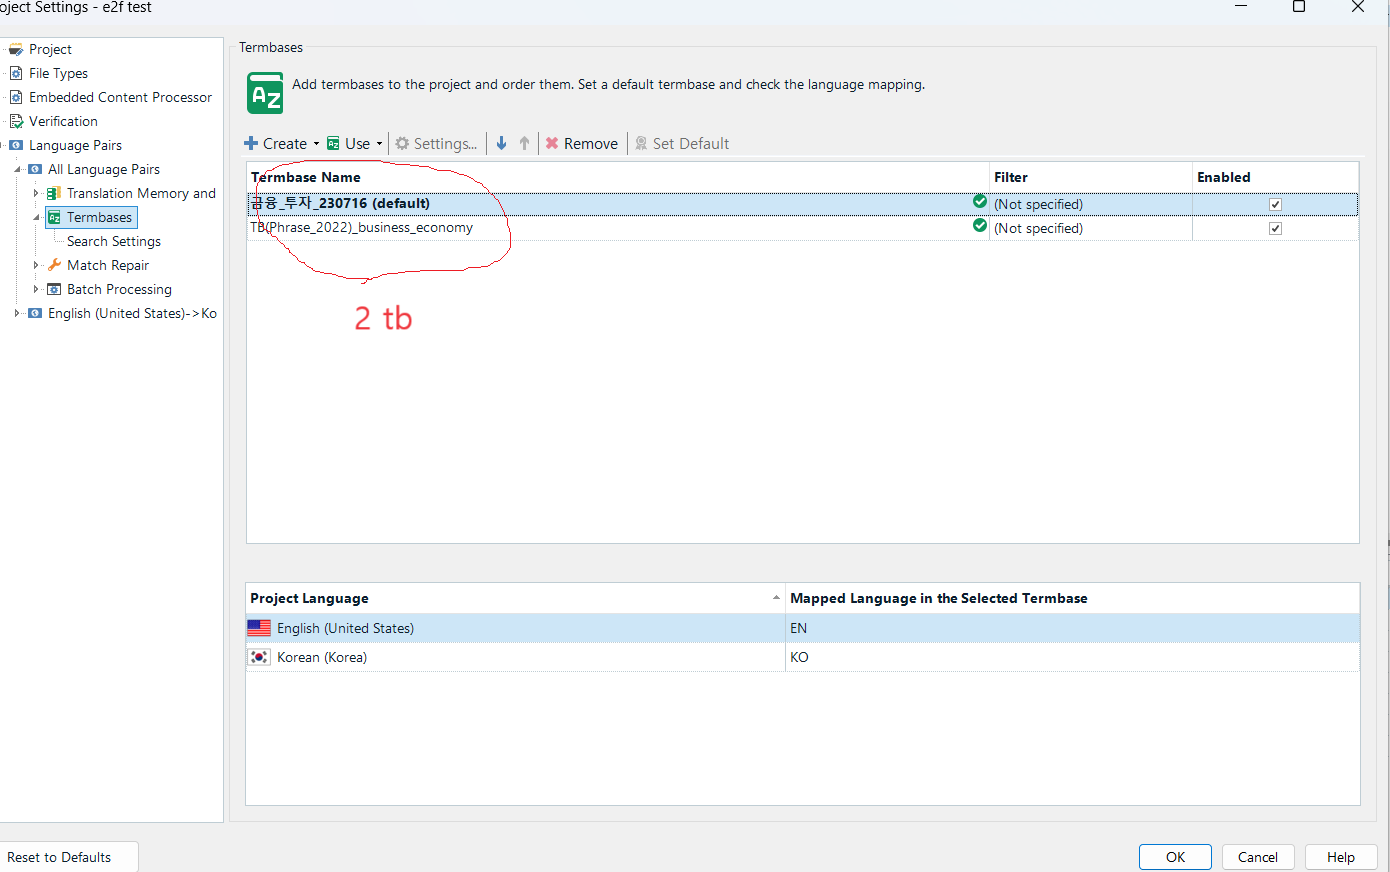Image resolution: width=1390 pixels, height=872 pixels.
Task: Click the Use termbase icon
Action: pos(334,143)
